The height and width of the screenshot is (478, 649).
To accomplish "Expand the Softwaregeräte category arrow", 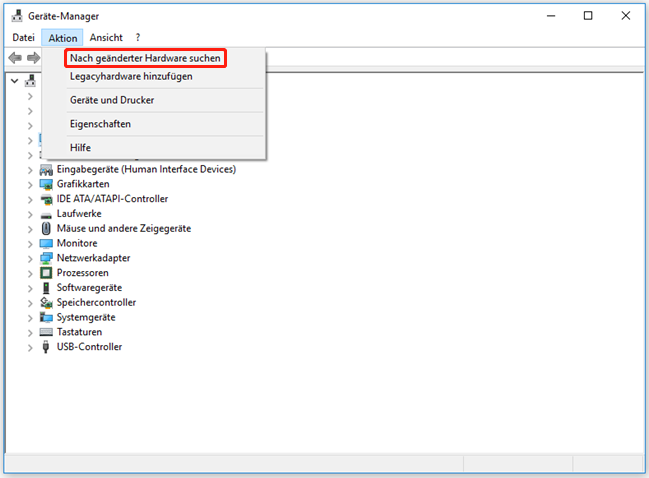I will point(30,288).
